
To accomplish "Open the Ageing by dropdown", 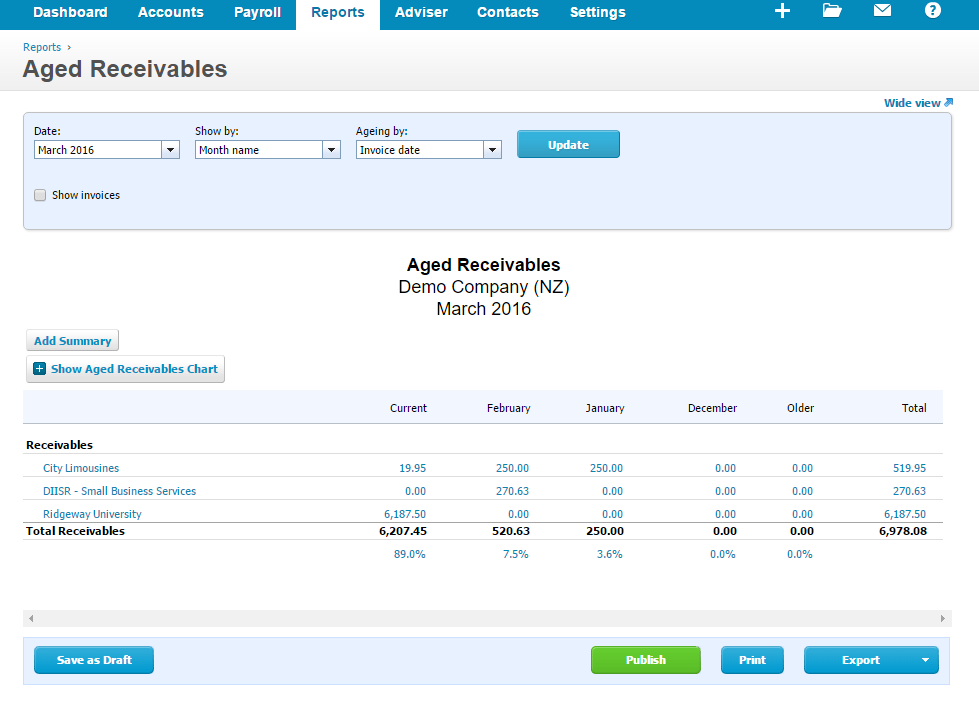I will point(429,150).
